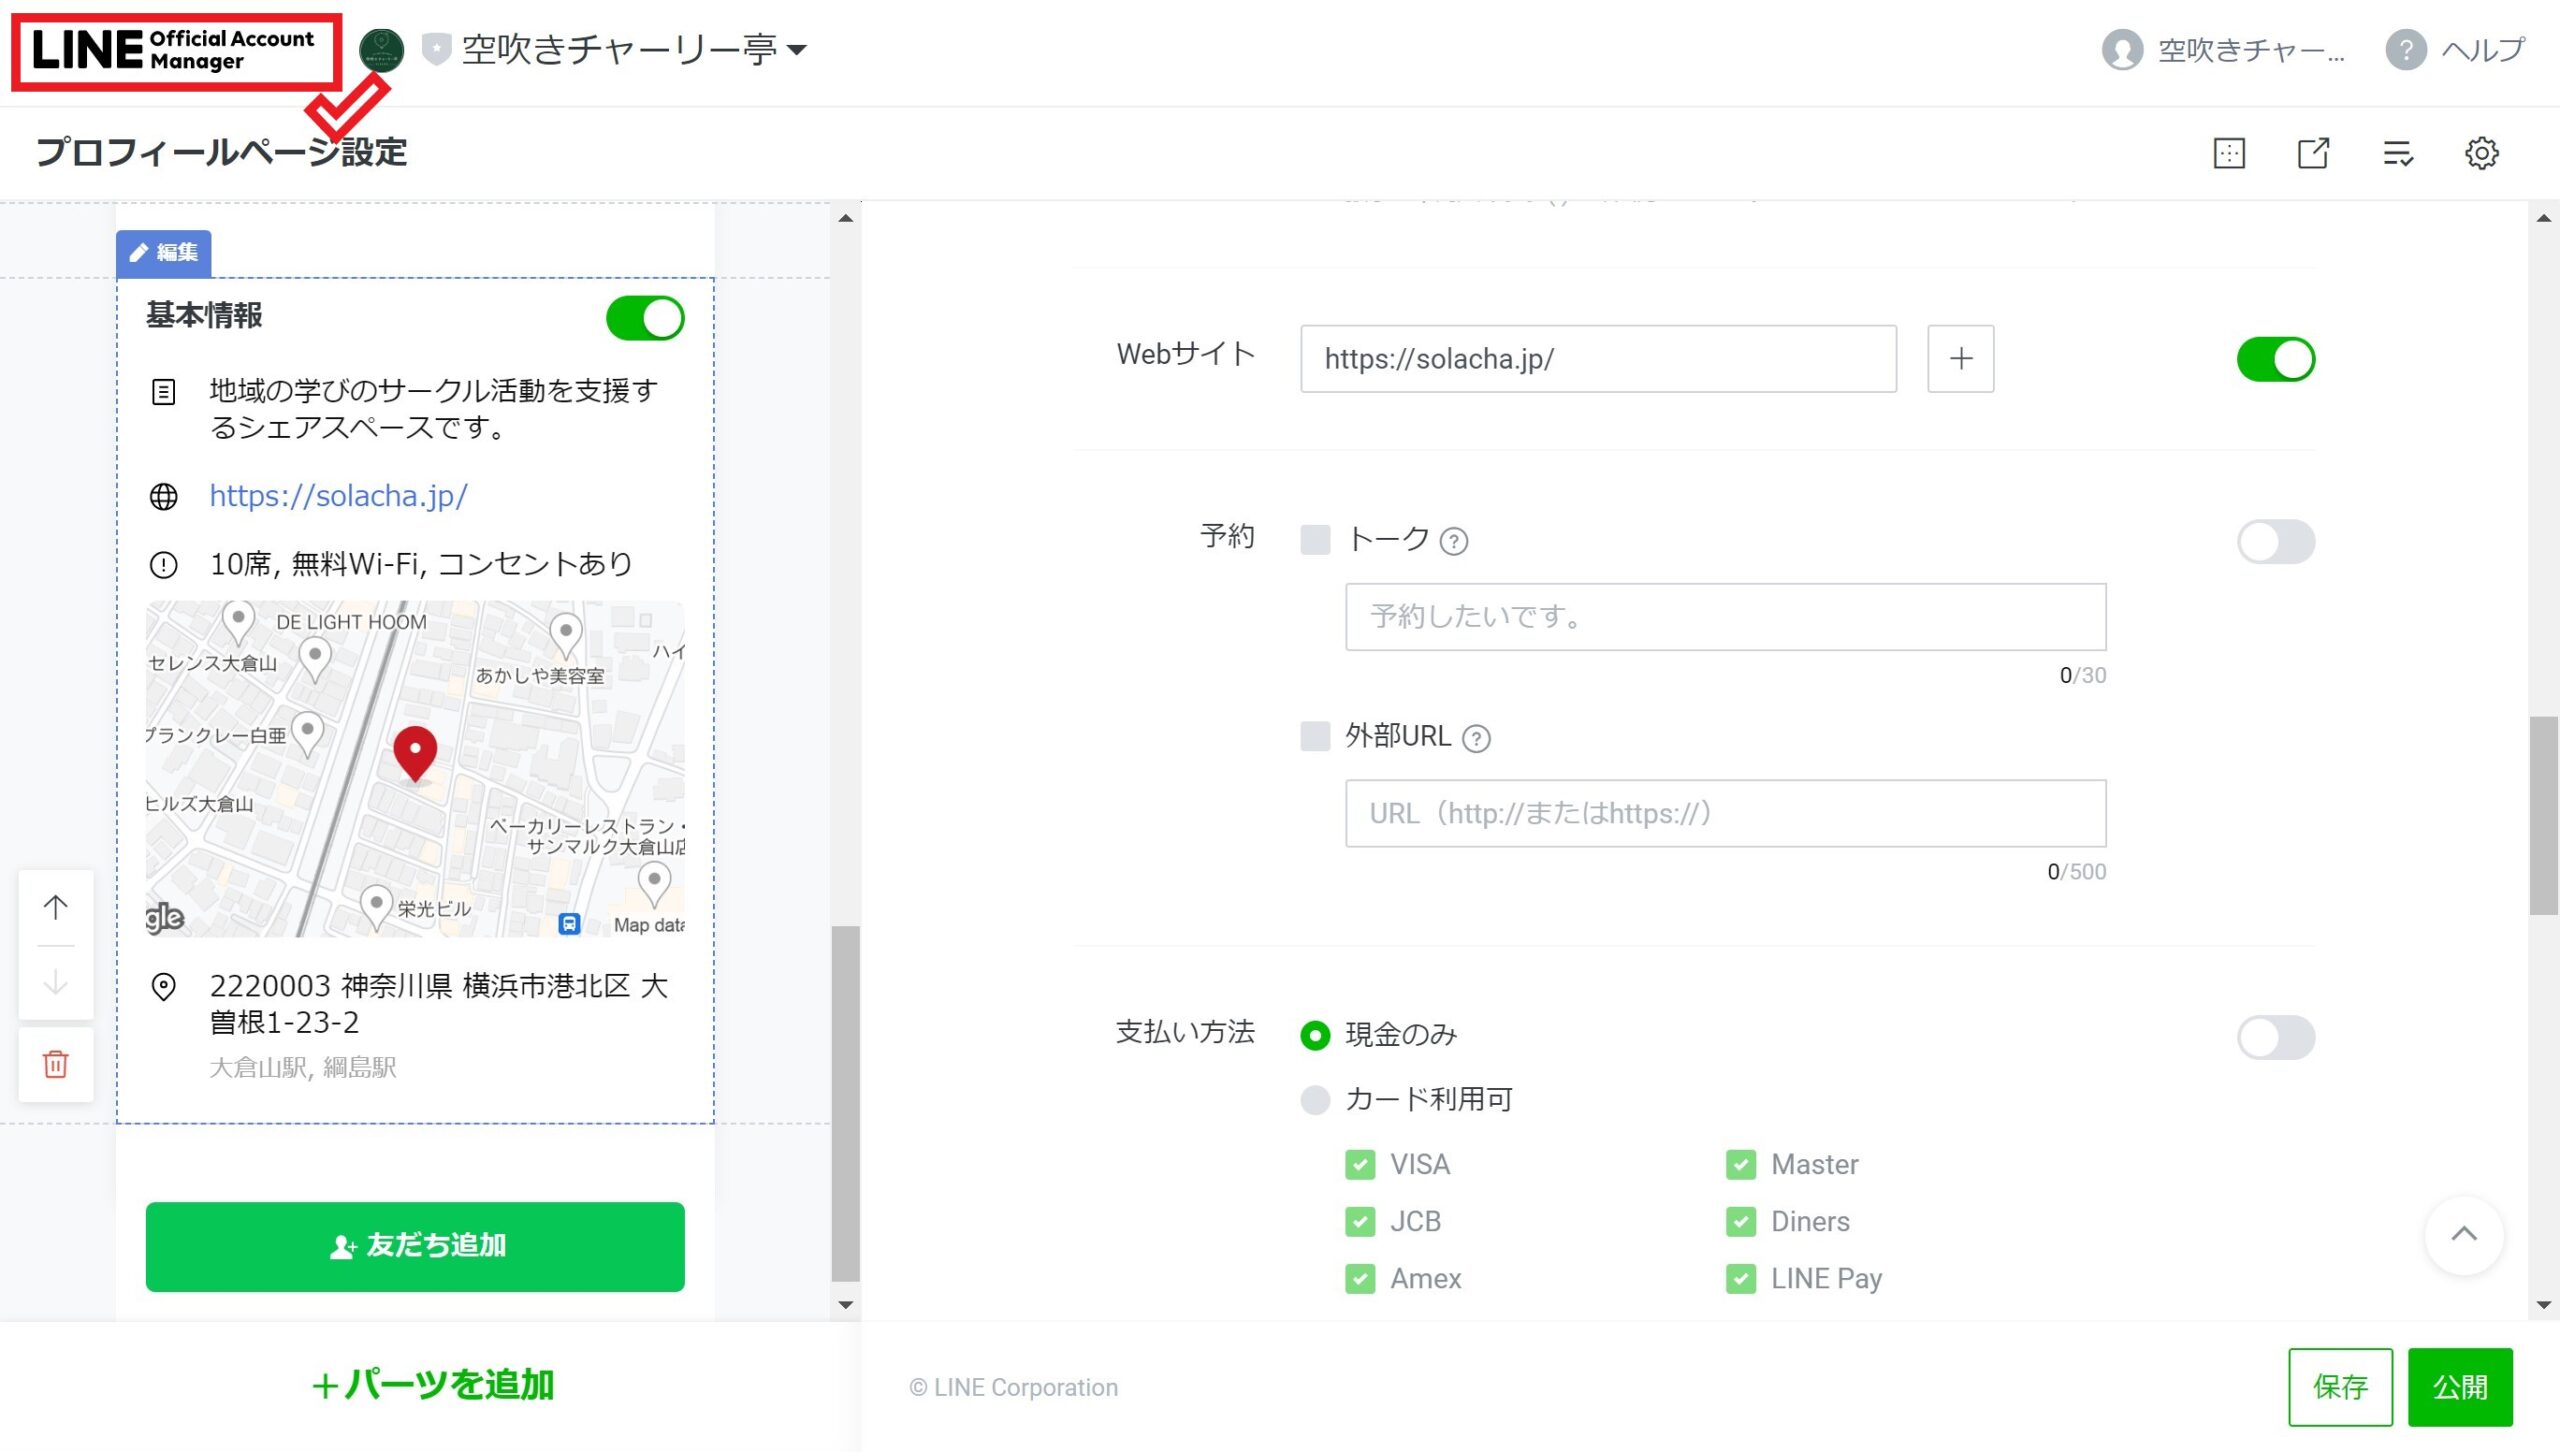
Task: Click the settings gear icon in page header
Action: 2481,153
